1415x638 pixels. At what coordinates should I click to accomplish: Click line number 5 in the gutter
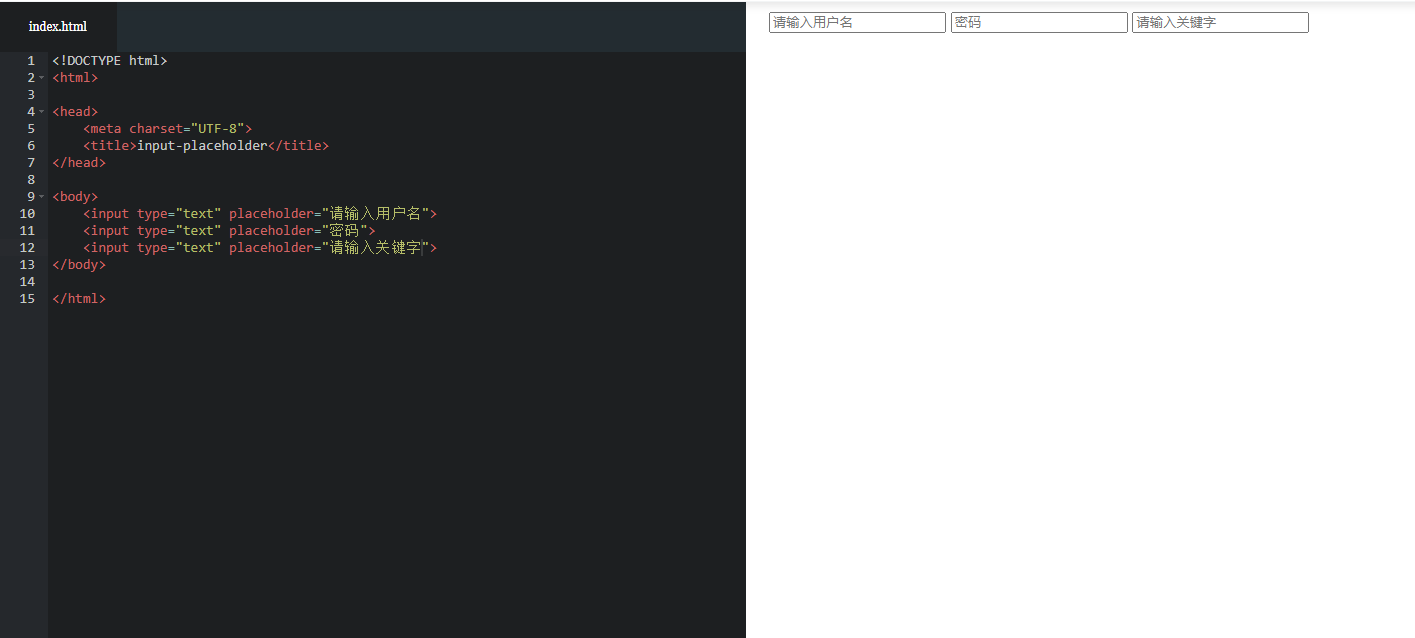31,128
